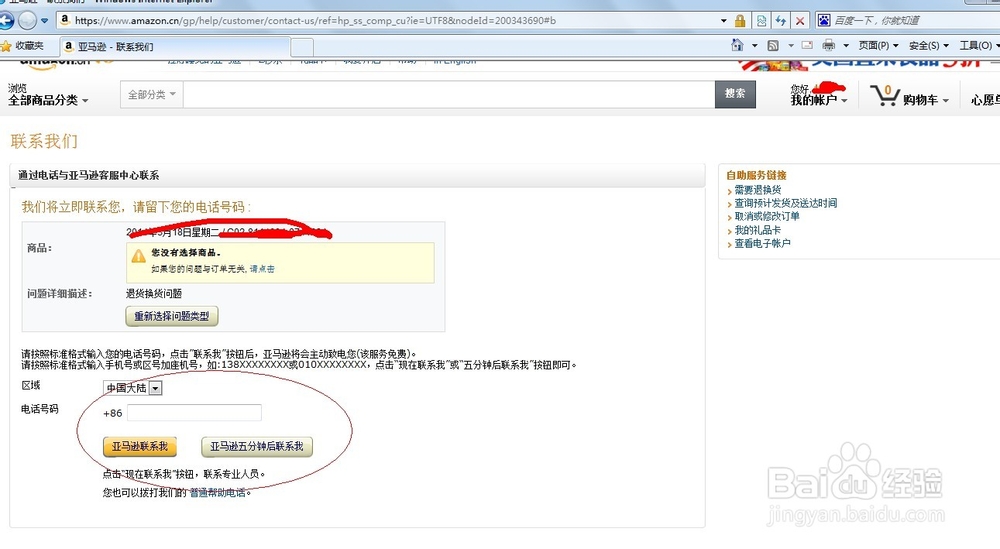Image resolution: width=1000 pixels, height=549 pixels.
Task: Select the 亚马逊 - 联系我们 browser tab
Action: click(175, 47)
